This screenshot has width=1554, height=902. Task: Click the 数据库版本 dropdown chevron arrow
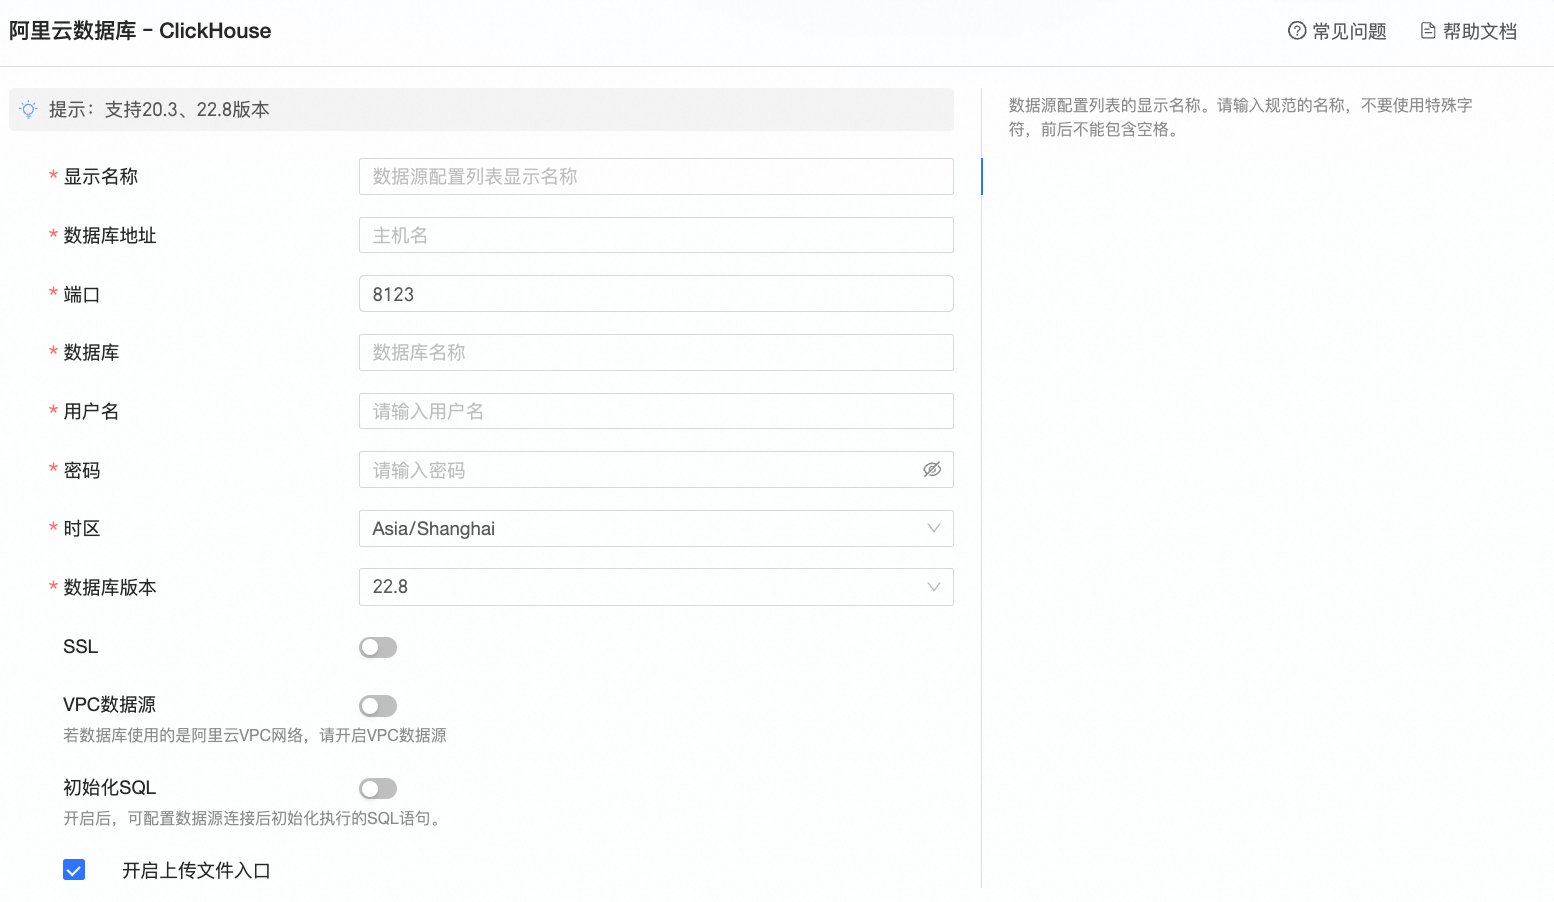[x=933, y=587]
